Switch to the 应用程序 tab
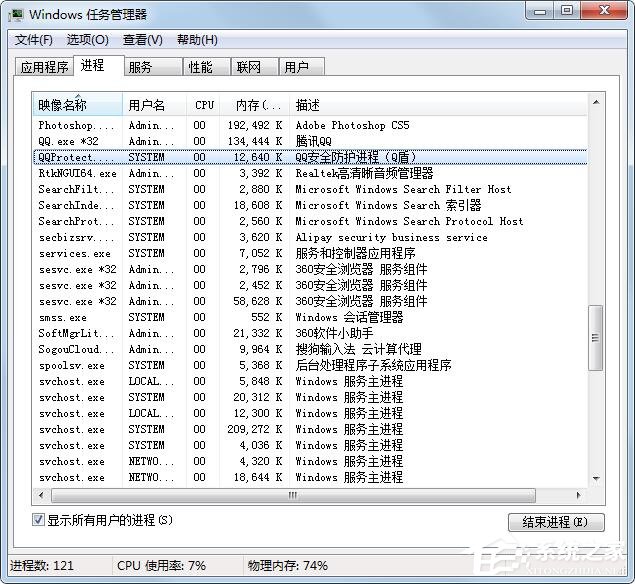635x584 pixels. coord(45,67)
